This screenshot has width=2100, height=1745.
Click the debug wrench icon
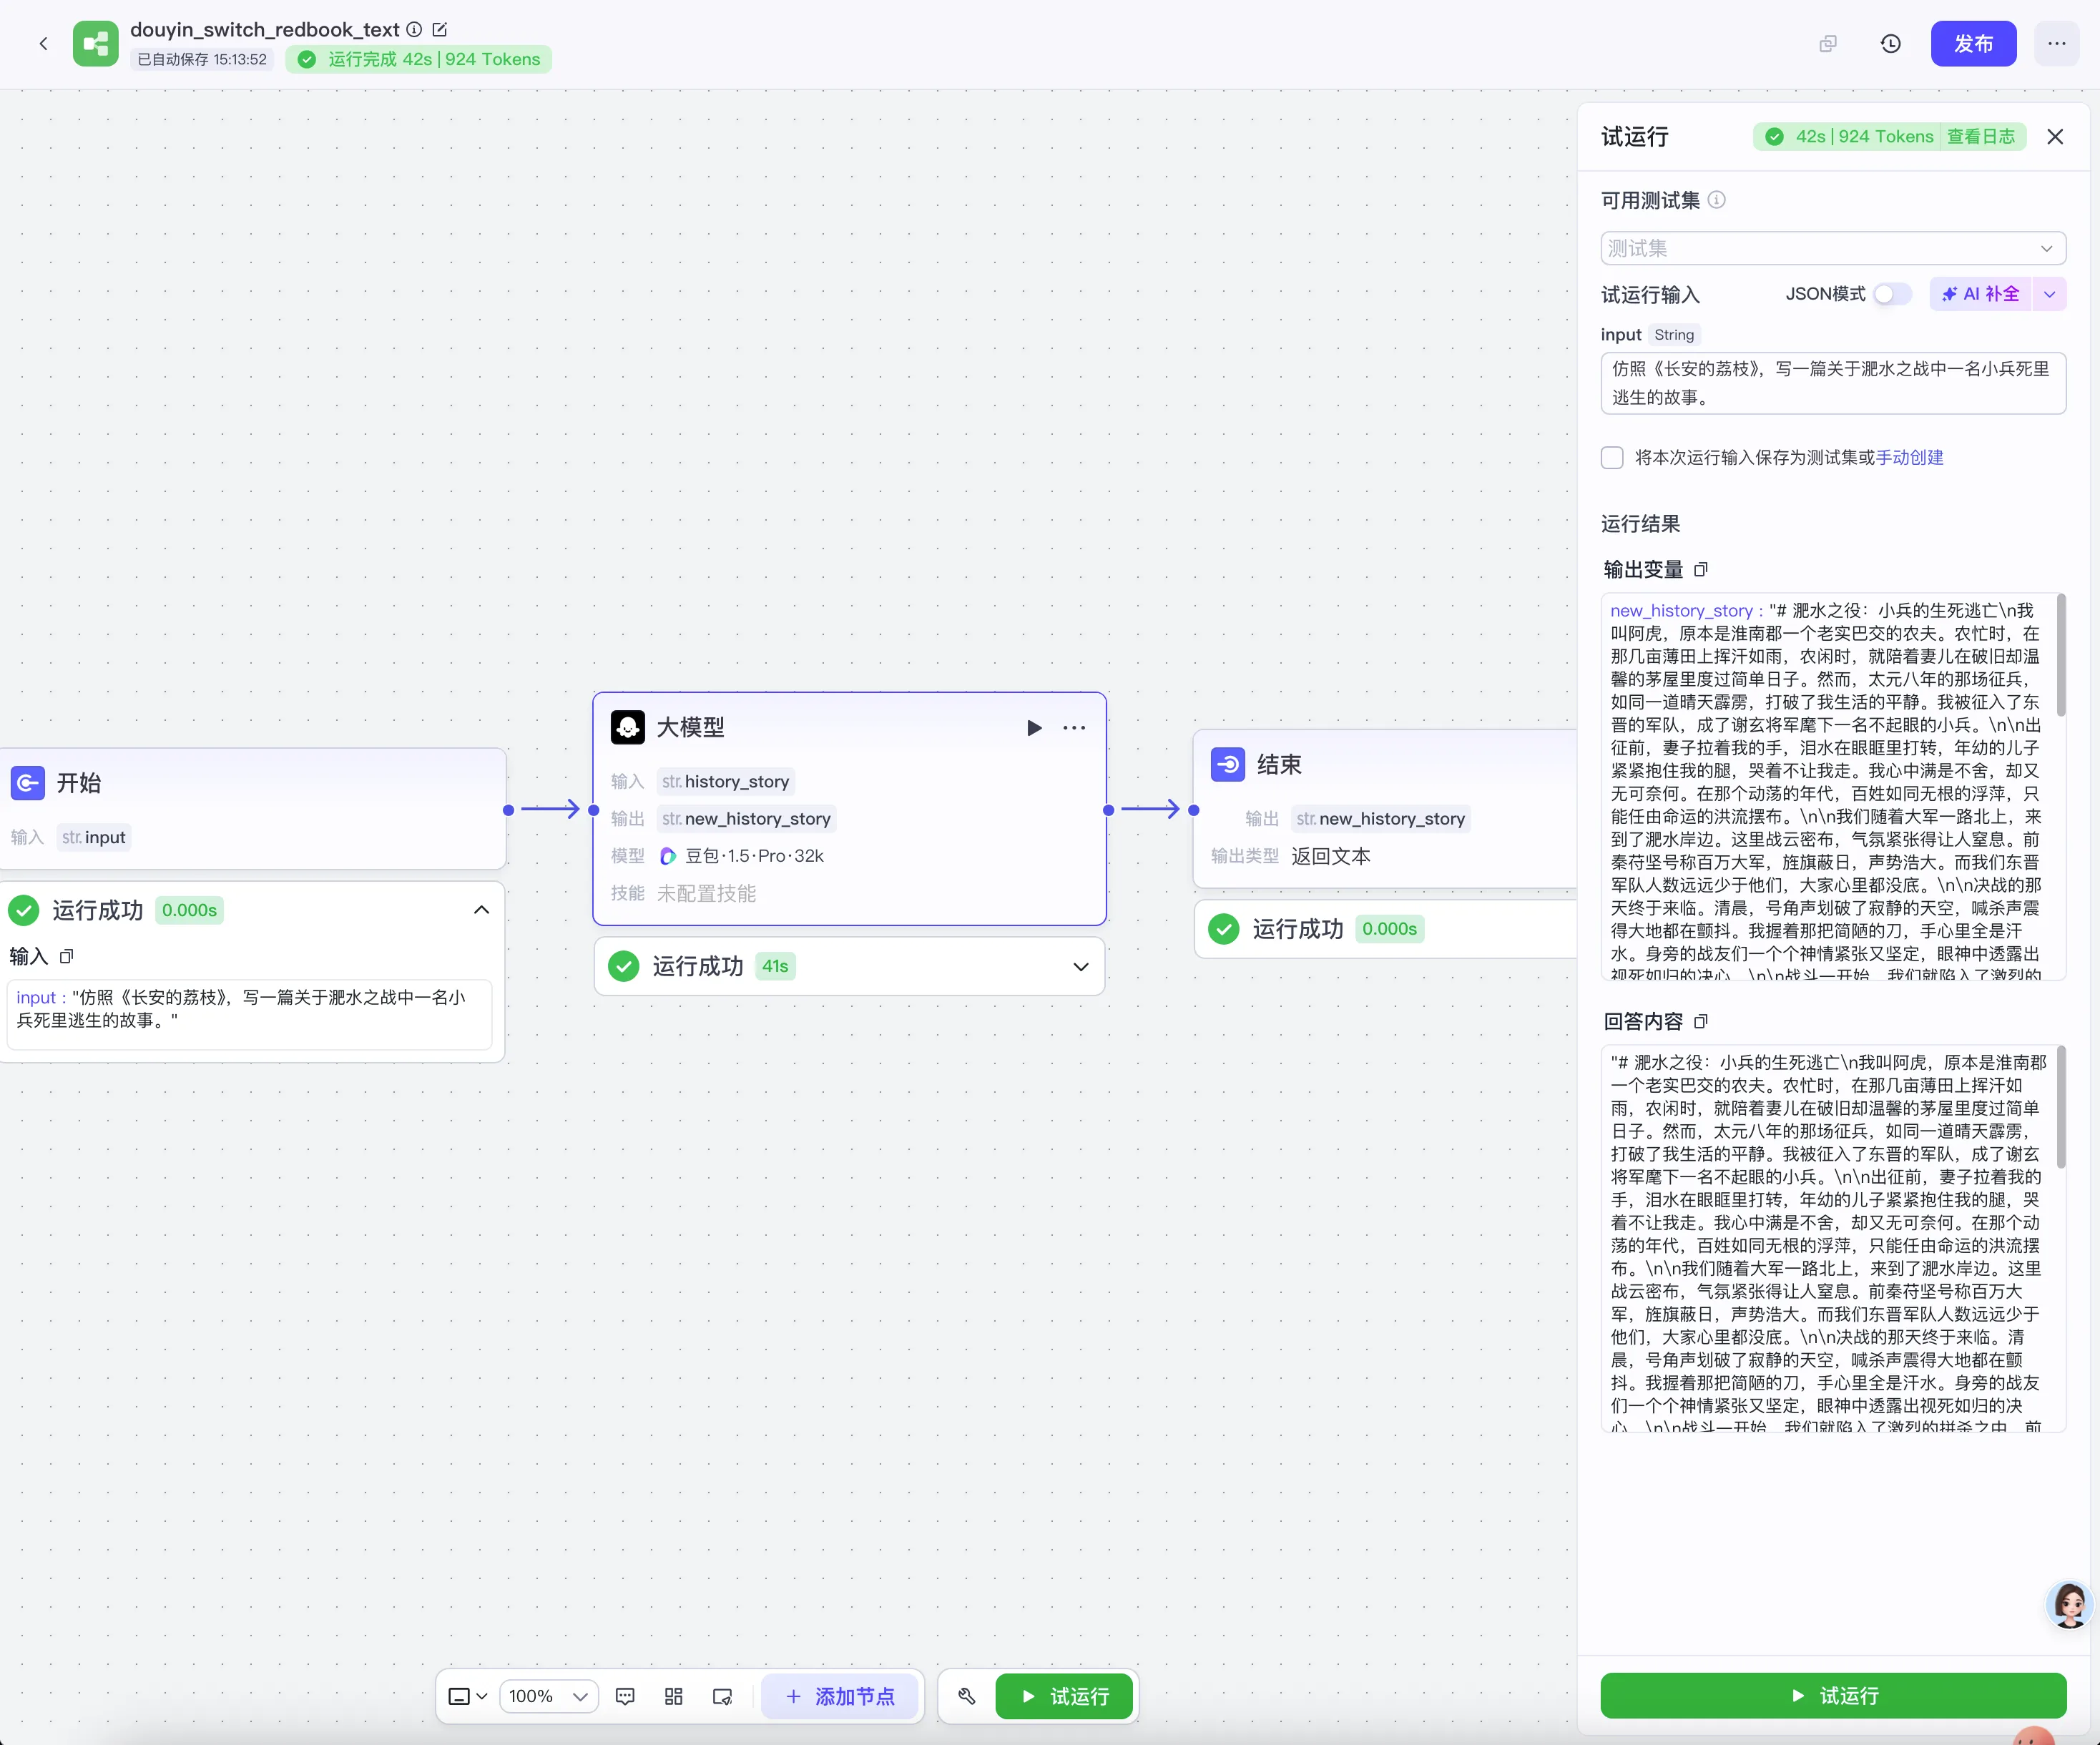966,1696
